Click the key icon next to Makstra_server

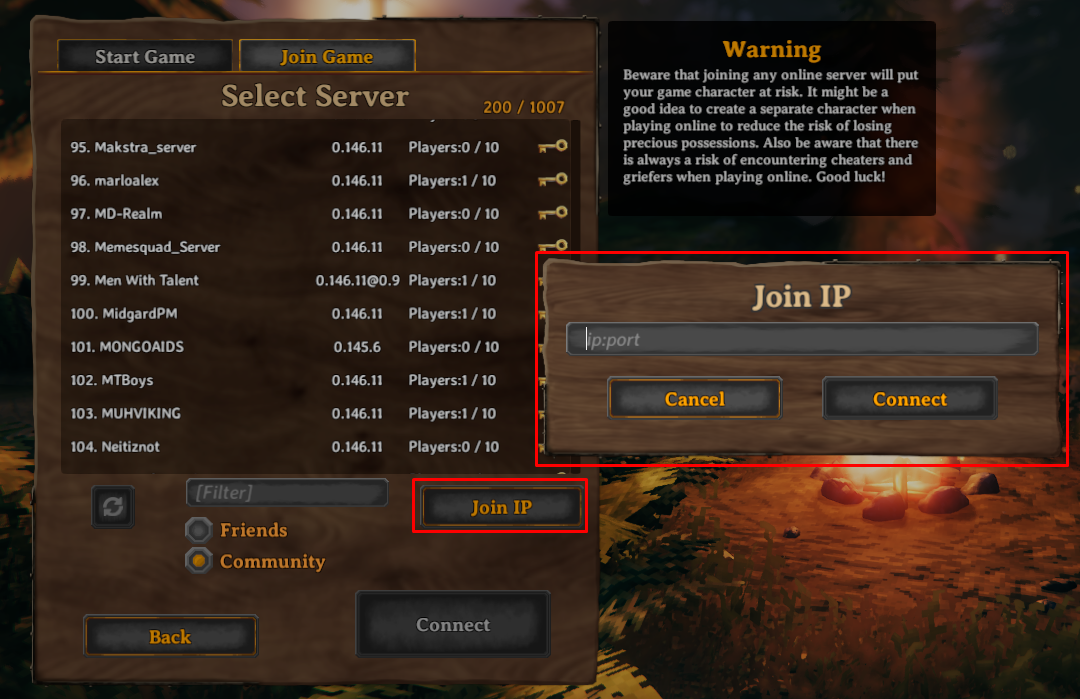click(552, 146)
